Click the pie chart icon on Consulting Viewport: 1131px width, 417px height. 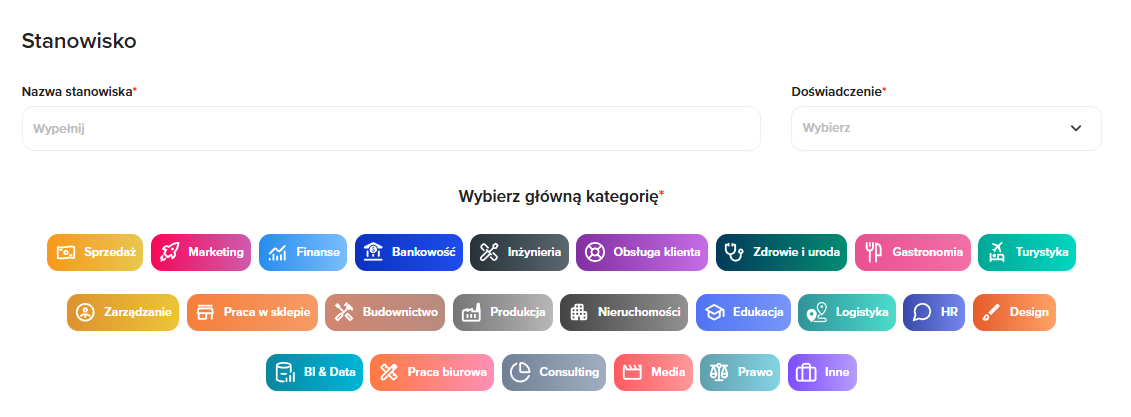(x=520, y=373)
